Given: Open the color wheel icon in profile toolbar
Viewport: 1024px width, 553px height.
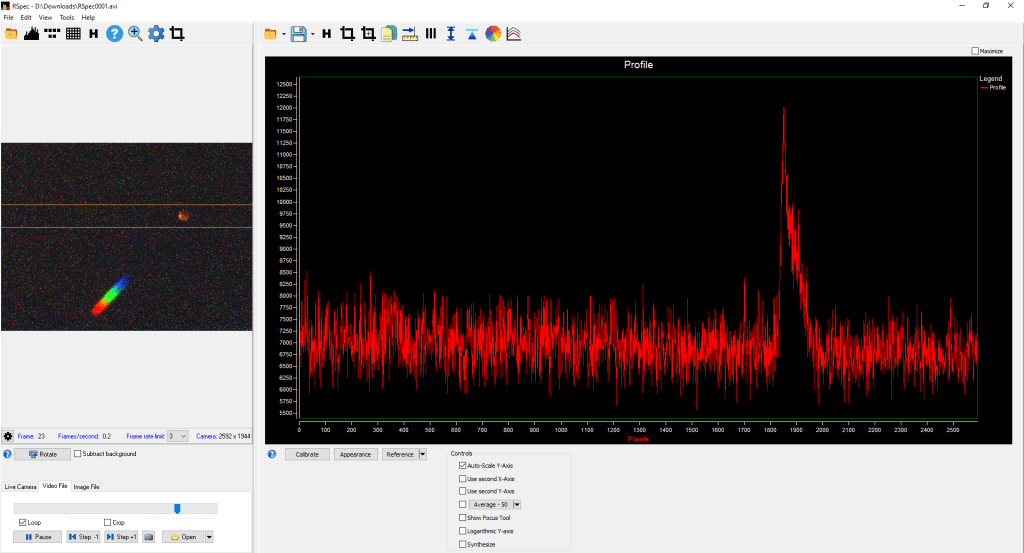Looking at the screenshot, I should click(492, 34).
